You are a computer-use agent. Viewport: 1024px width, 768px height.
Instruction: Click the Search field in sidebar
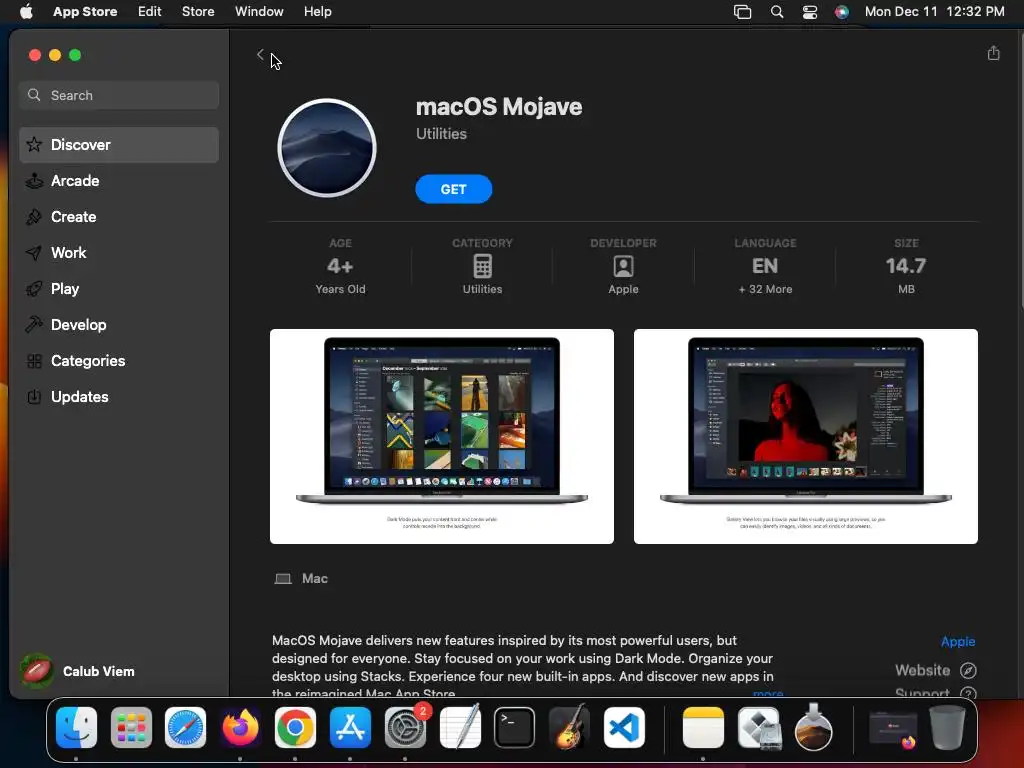point(119,95)
